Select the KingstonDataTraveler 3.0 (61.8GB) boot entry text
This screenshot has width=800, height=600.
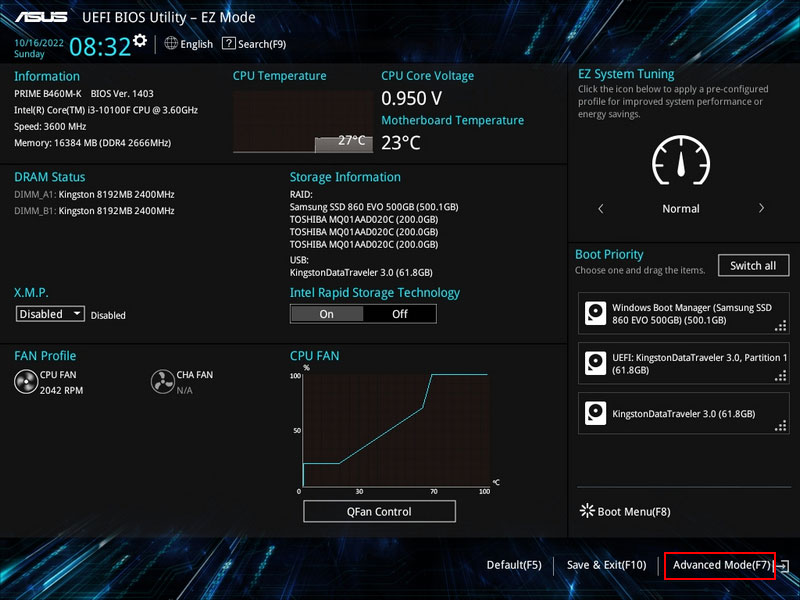[683, 414]
